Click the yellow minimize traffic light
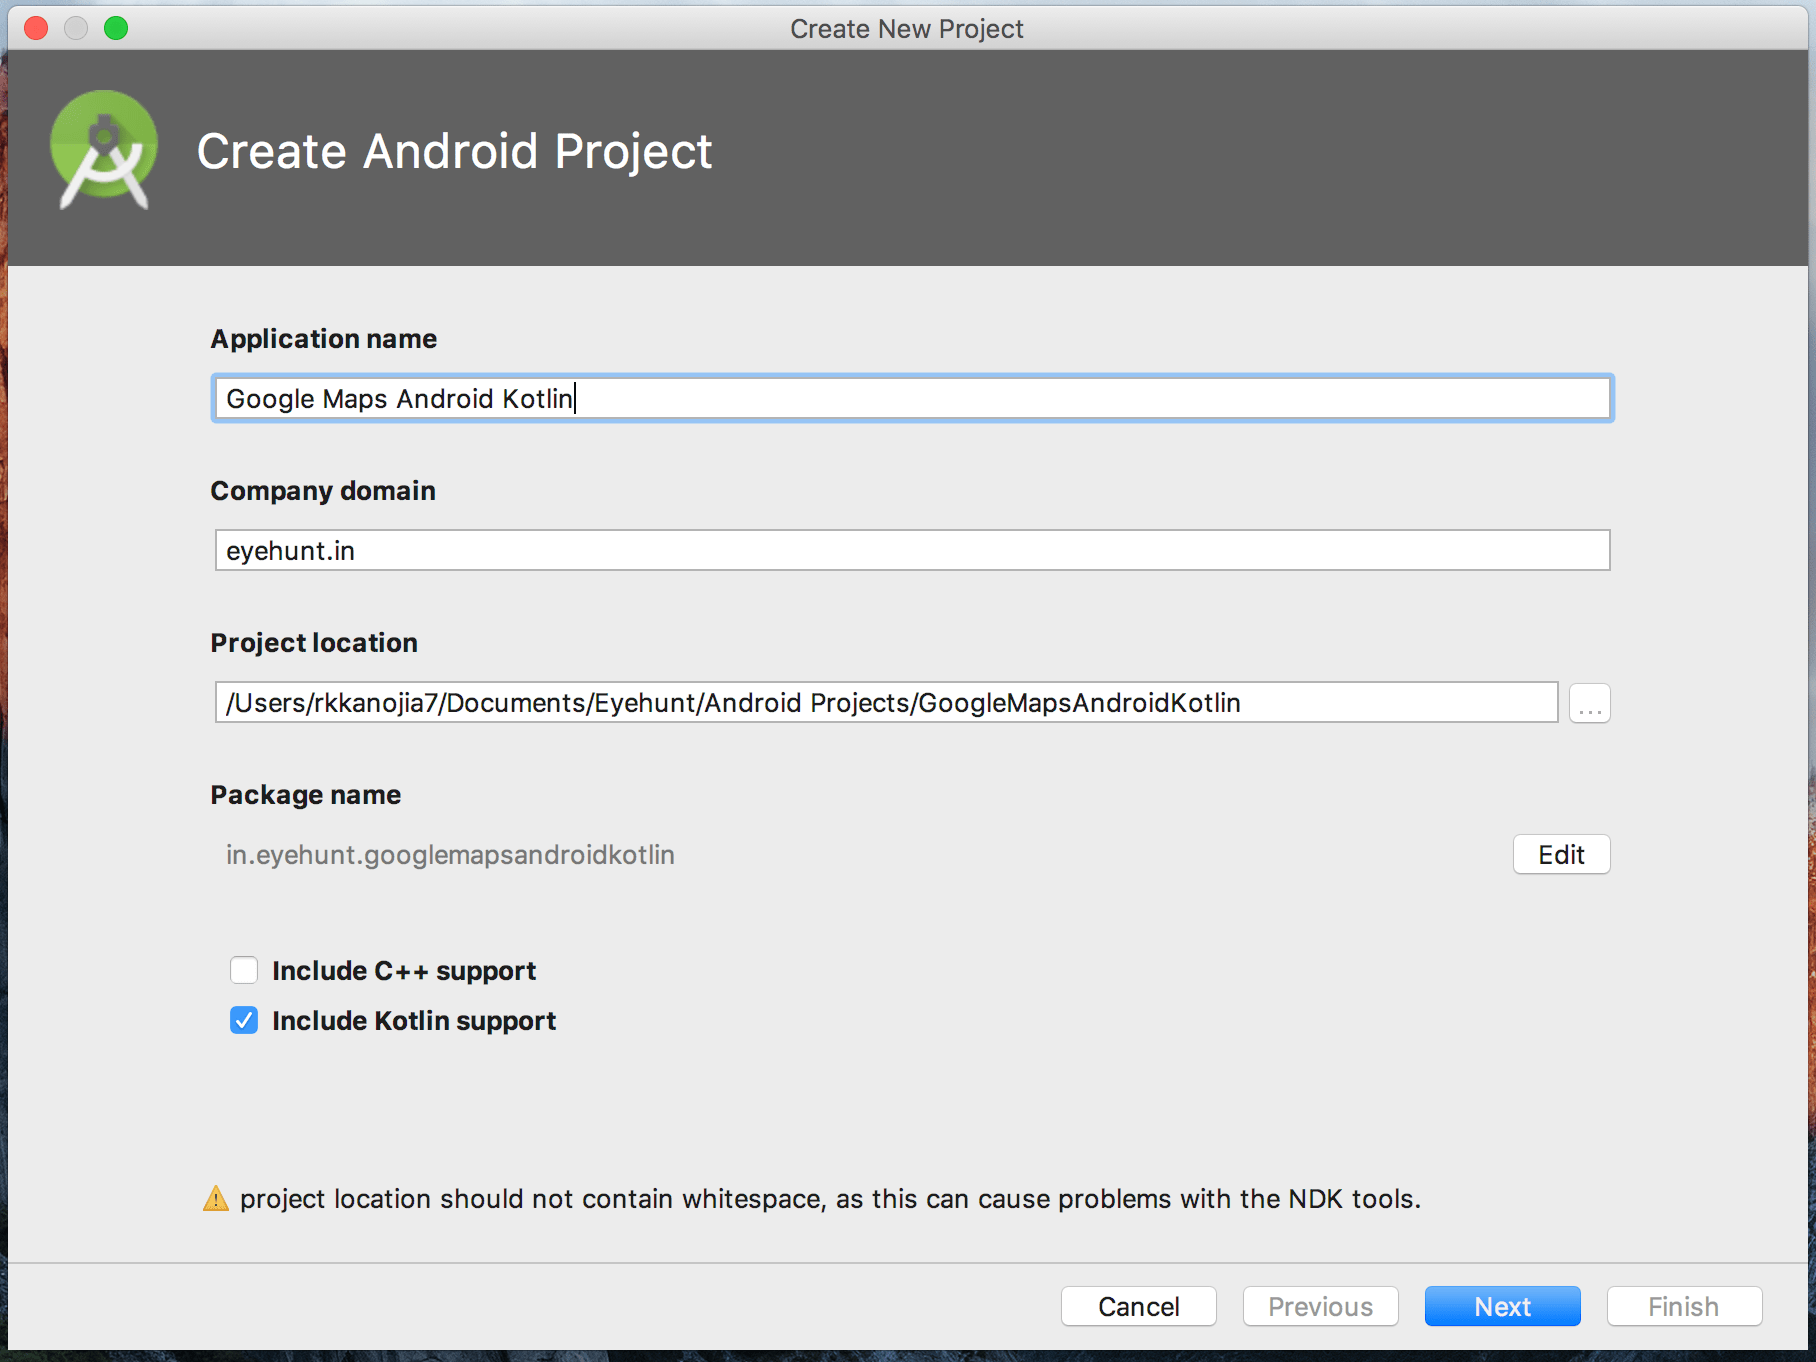Viewport: 1816px width, 1362px height. coord(76,28)
